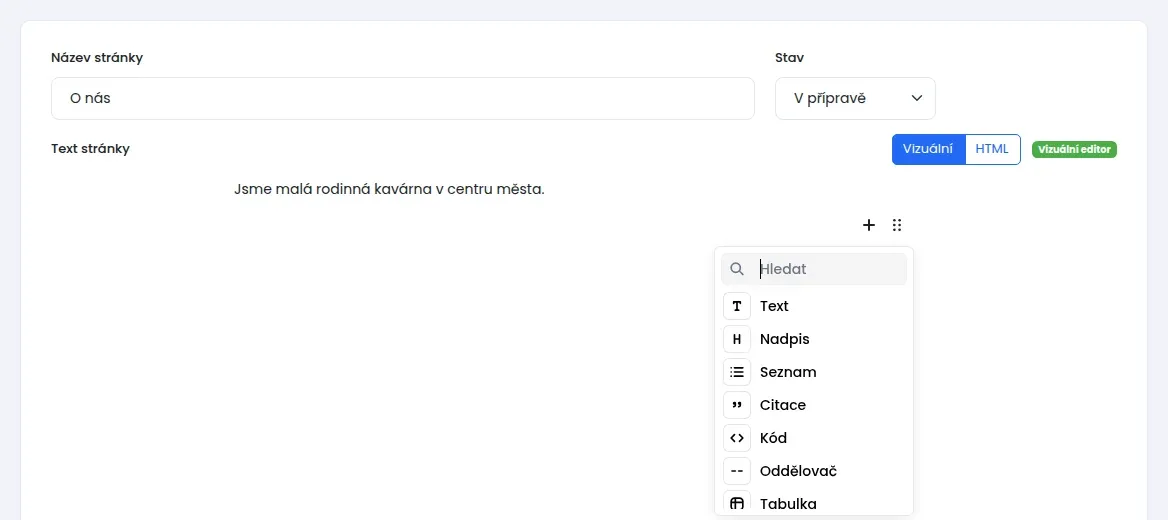Click the Název stránky label
Viewport: 1168px width, 520px height.
tap(97, 58)
